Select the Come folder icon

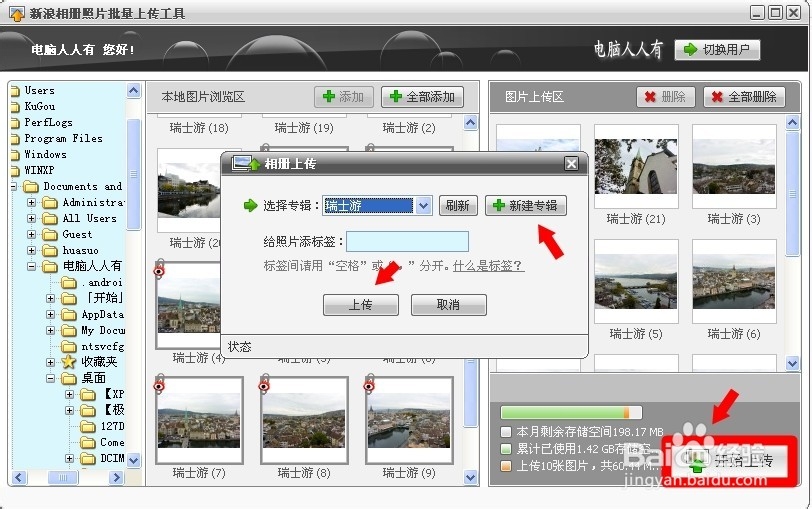coord(88,443)
